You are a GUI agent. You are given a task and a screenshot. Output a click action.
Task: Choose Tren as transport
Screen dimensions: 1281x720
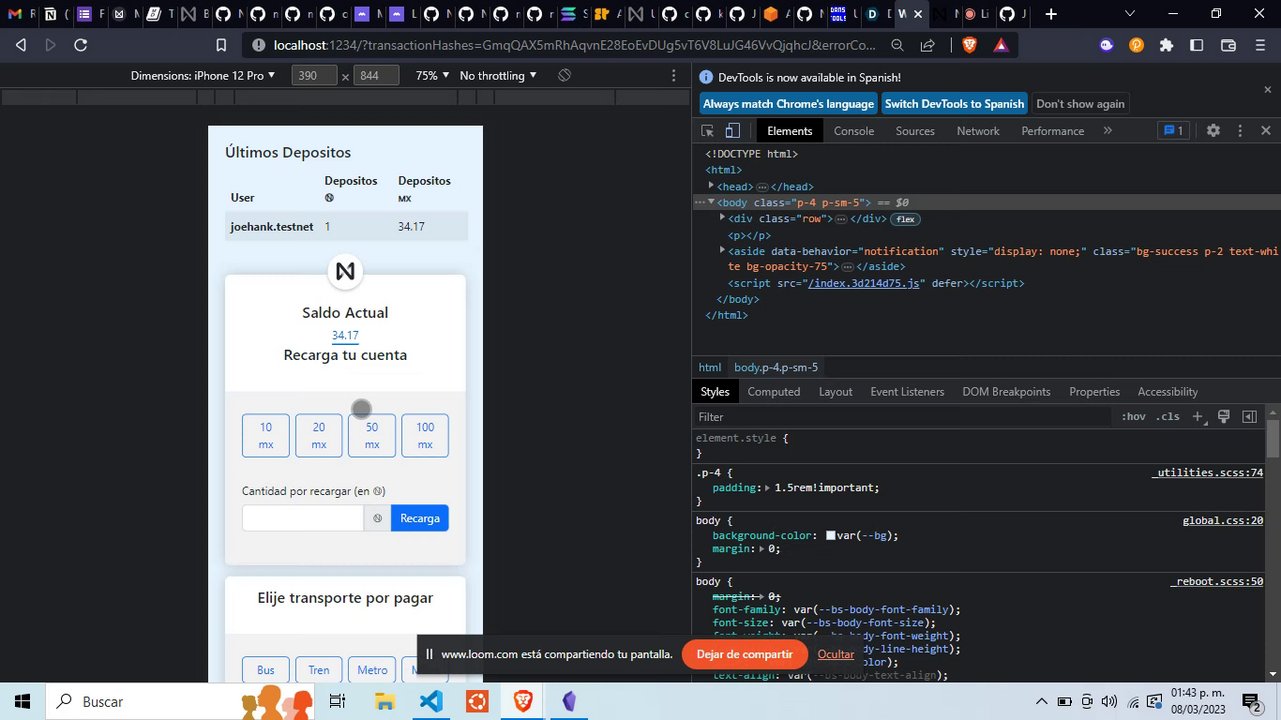319,670
